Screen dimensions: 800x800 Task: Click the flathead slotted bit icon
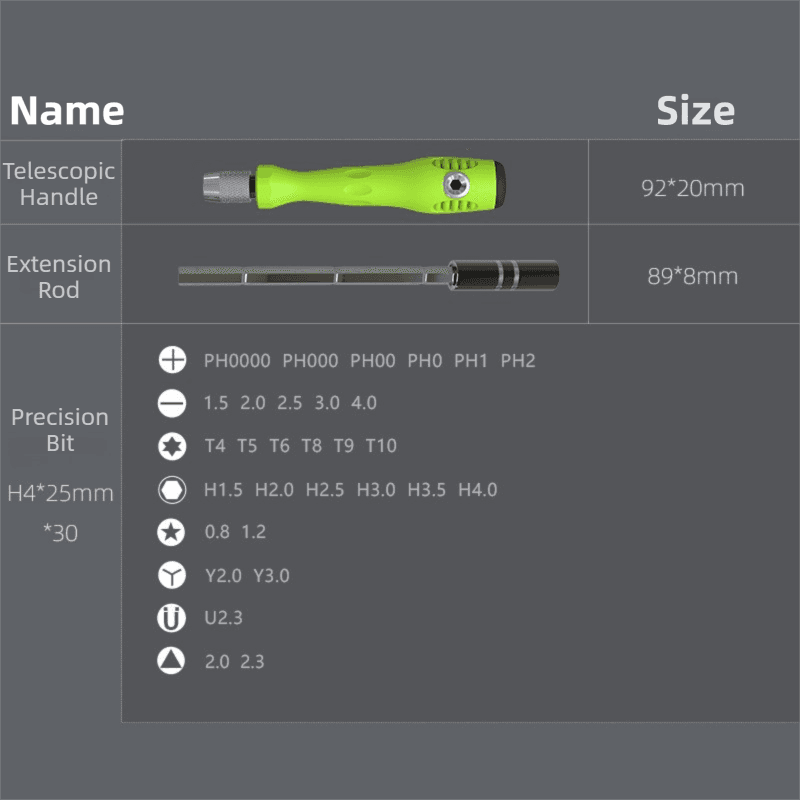coord(172,404)
